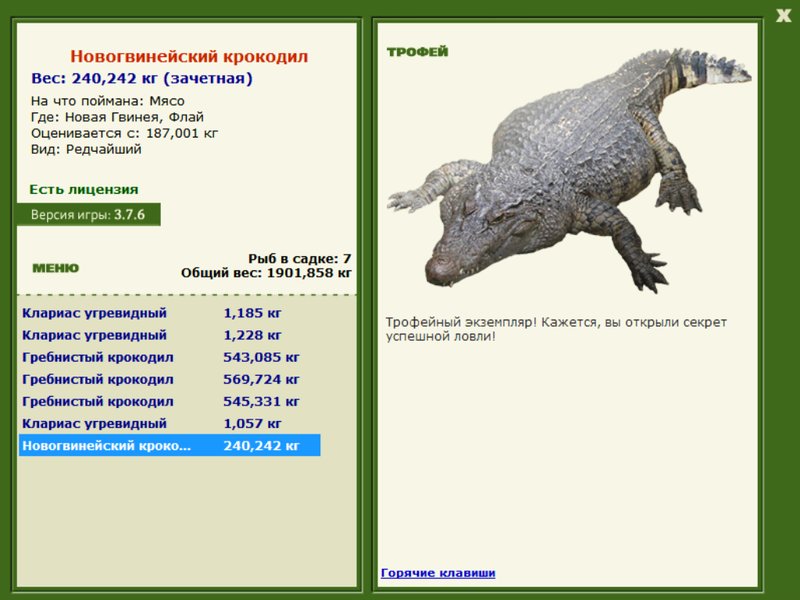Click the ТРОФЕЙ heading label
Screen dimensions: 800x600
point(417,52)
